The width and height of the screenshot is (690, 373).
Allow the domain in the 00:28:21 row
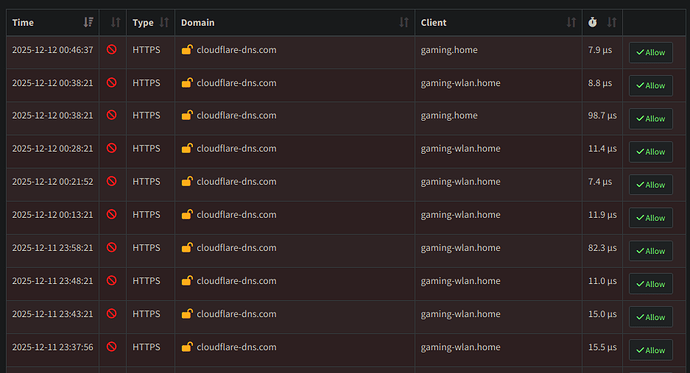tap(651, 152)
